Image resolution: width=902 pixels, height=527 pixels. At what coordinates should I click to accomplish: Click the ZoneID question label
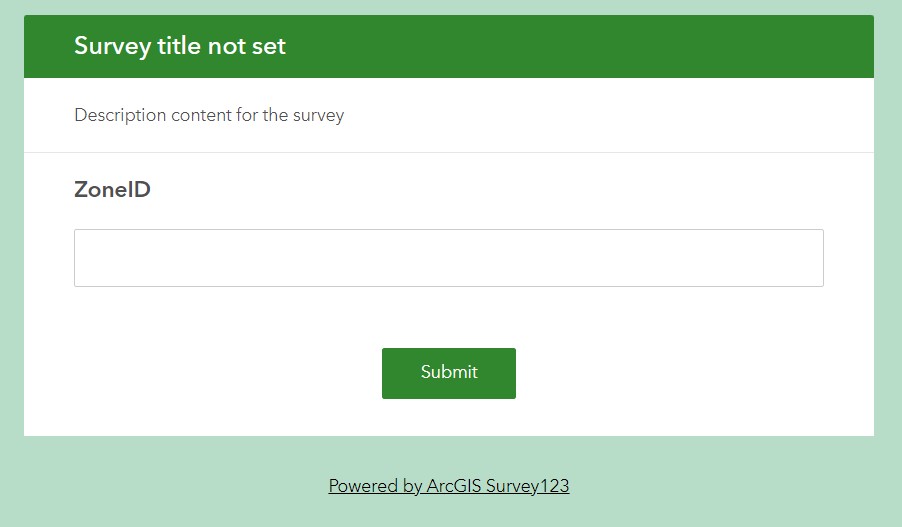112,189
